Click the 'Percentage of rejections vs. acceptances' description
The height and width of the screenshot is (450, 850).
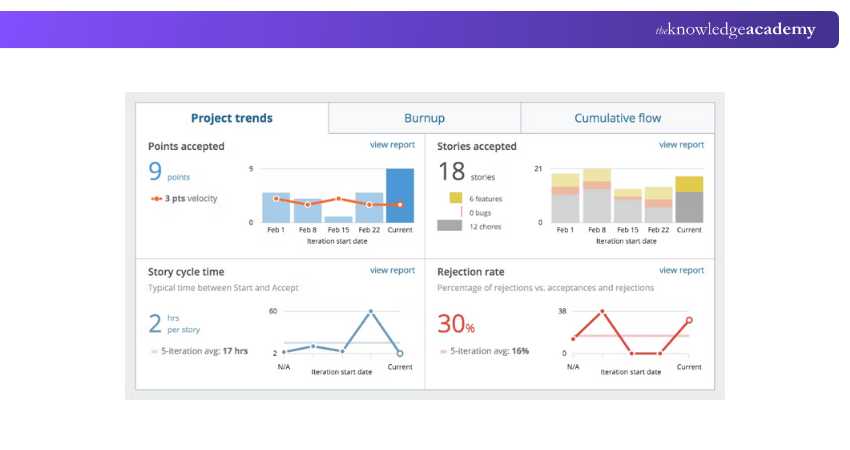(545, 288)
